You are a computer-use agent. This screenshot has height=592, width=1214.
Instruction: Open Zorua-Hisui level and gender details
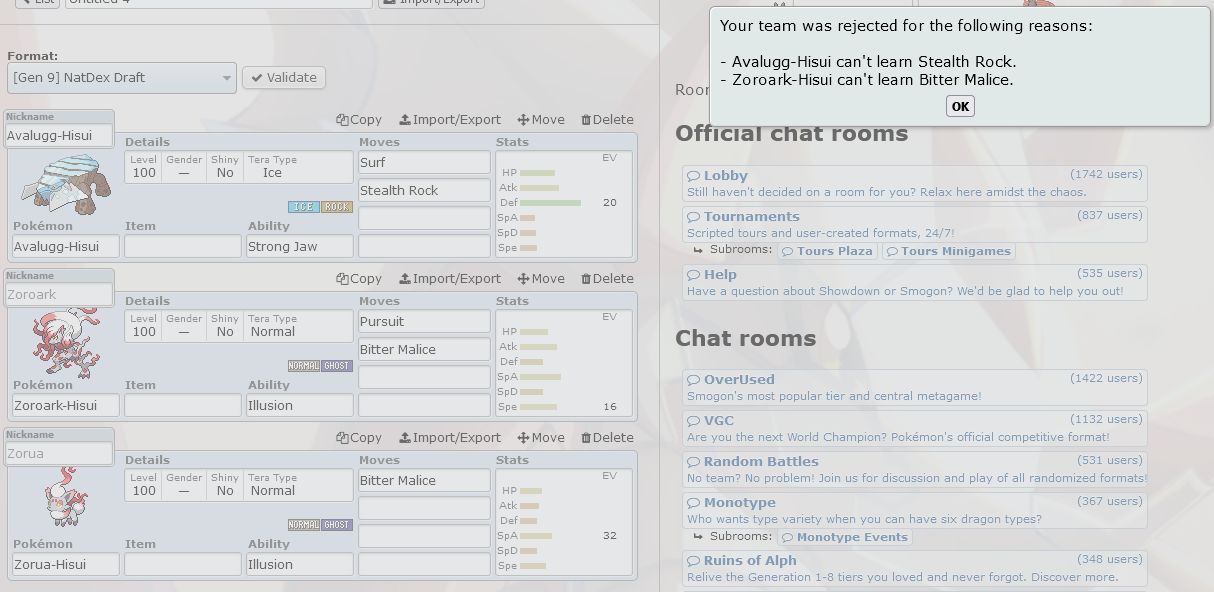239,485
